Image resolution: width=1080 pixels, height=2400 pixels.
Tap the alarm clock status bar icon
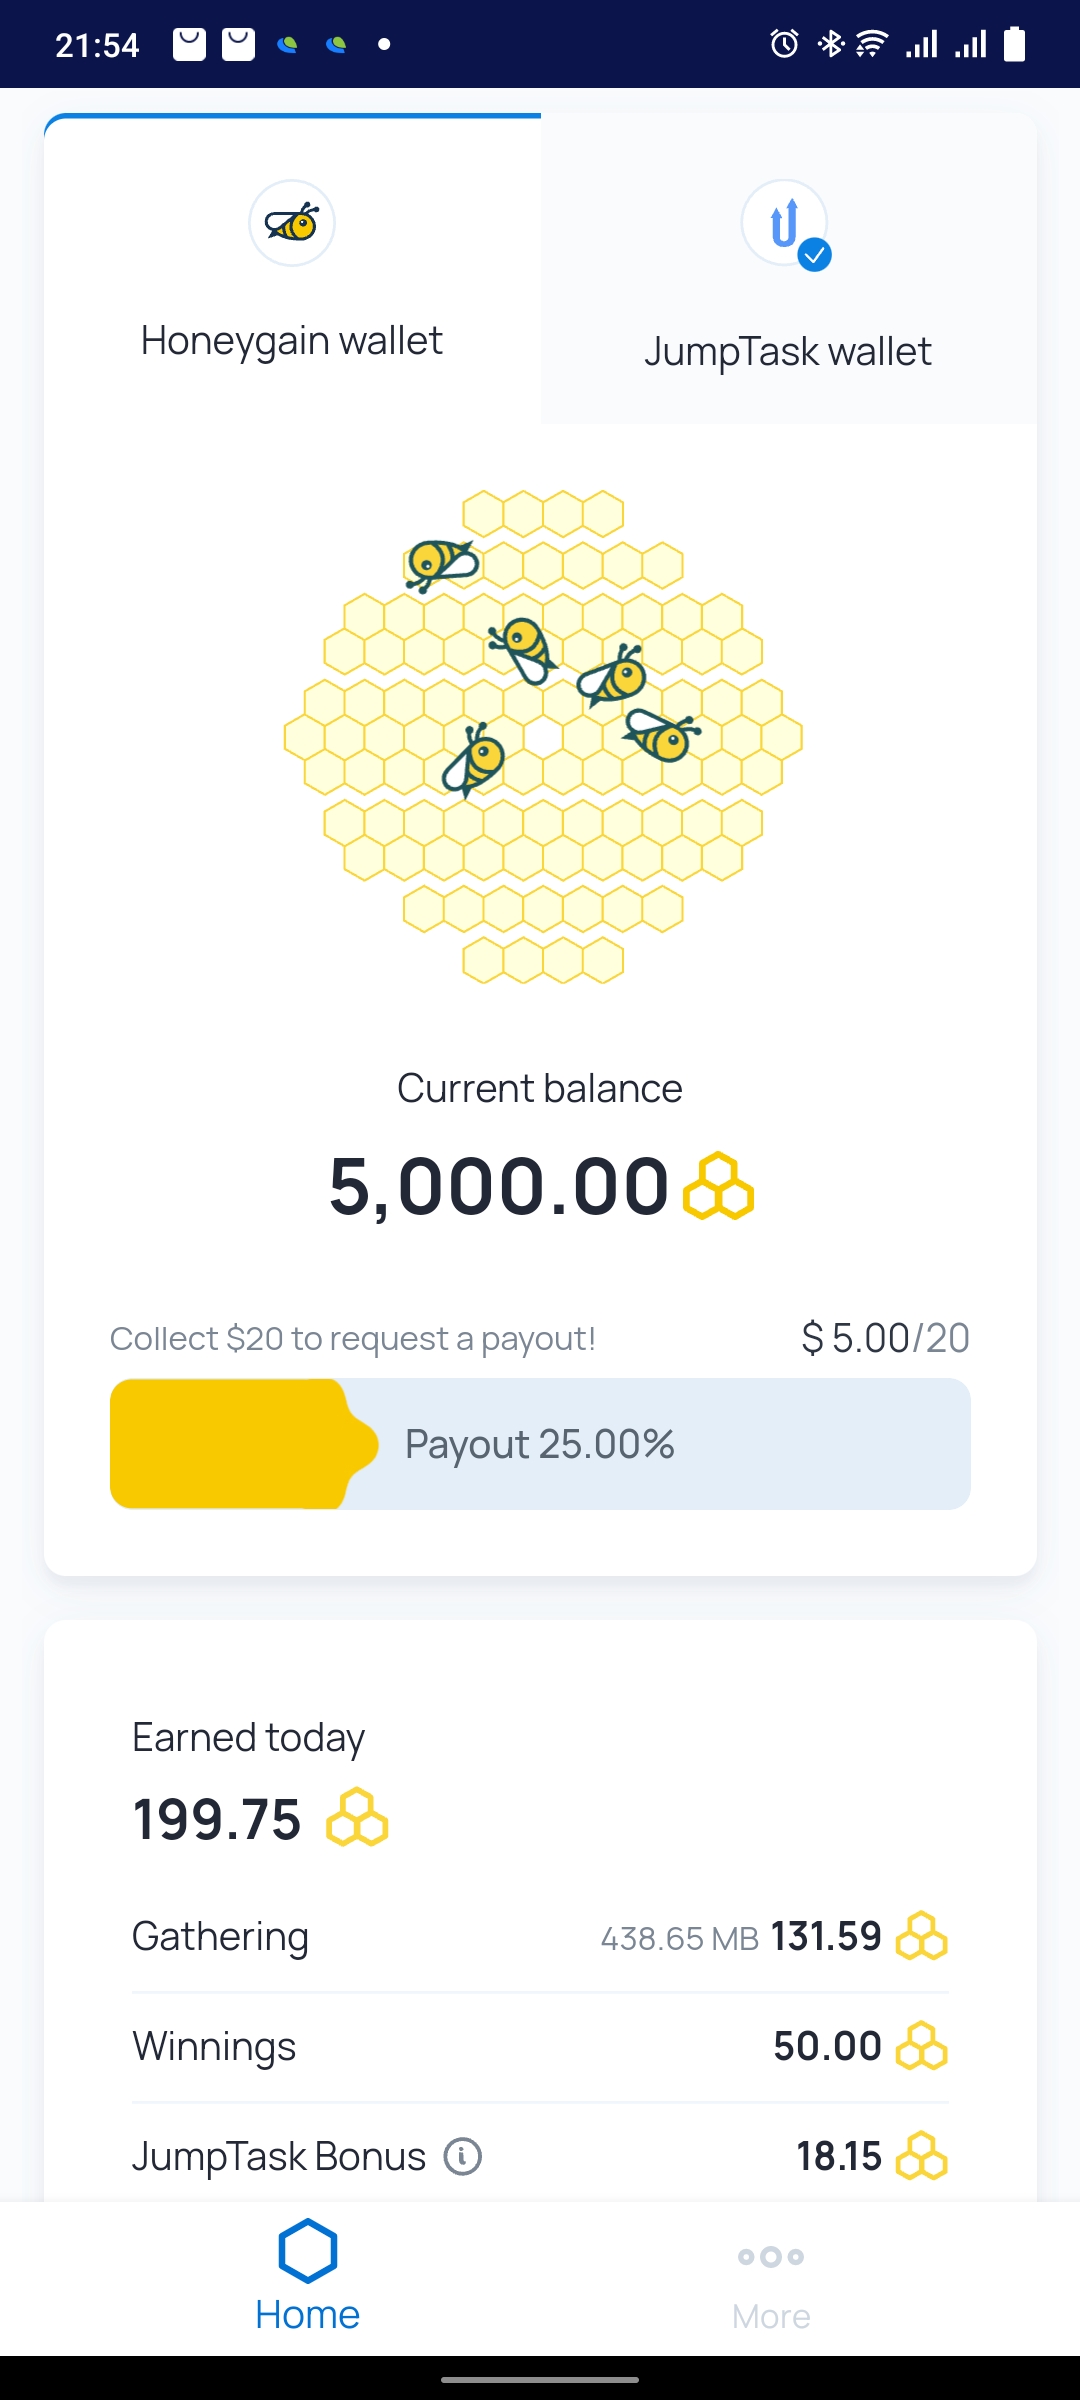pos(784,44)
